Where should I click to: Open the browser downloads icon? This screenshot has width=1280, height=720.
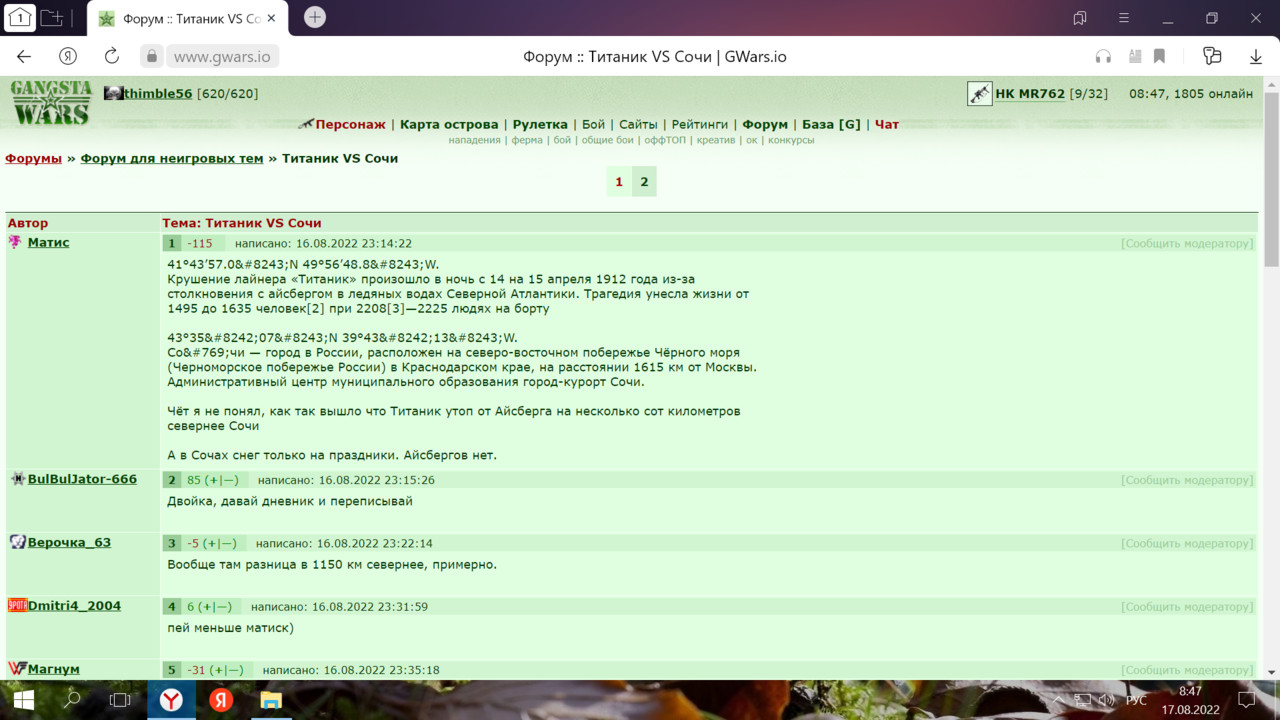coord(1258,56)
